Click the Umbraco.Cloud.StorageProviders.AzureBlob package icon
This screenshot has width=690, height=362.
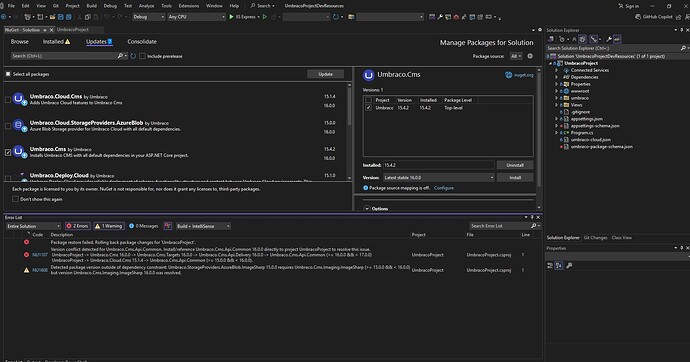[x=19, y=125]
